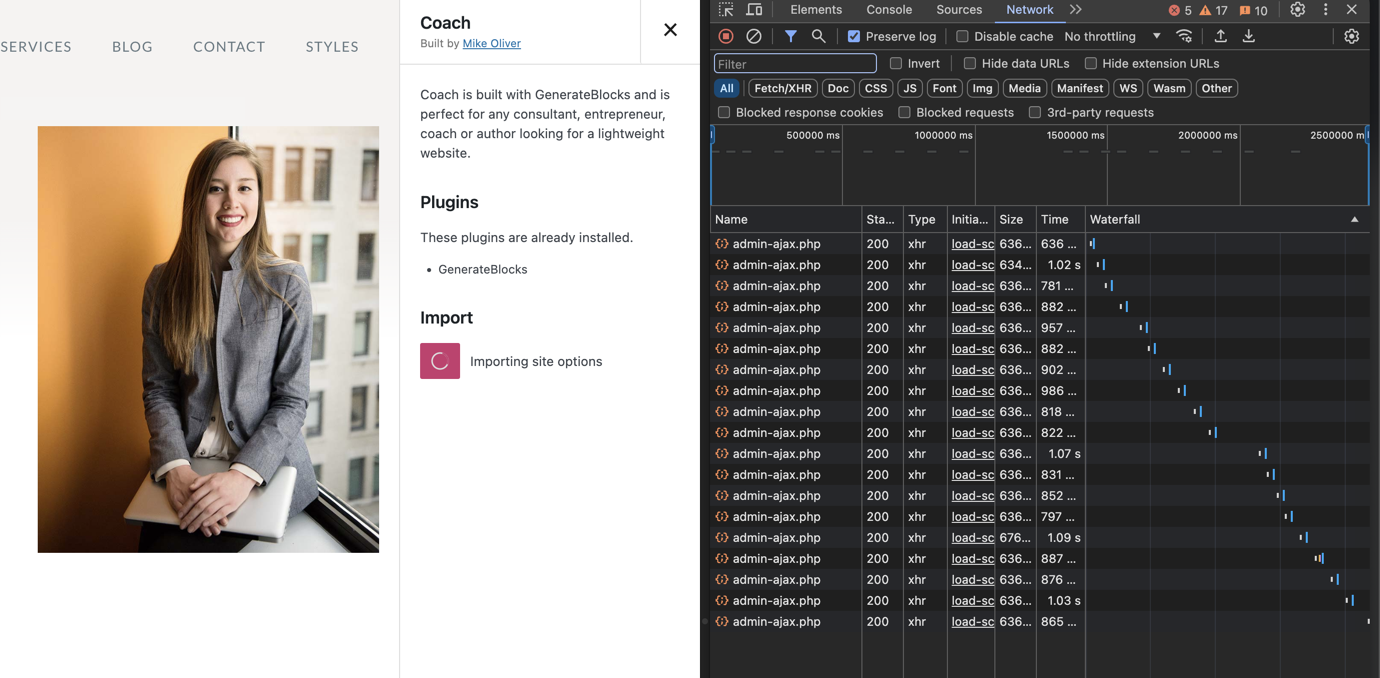1380x678 pixels.
Task: Select the All filter type
Action: point(727,88)
